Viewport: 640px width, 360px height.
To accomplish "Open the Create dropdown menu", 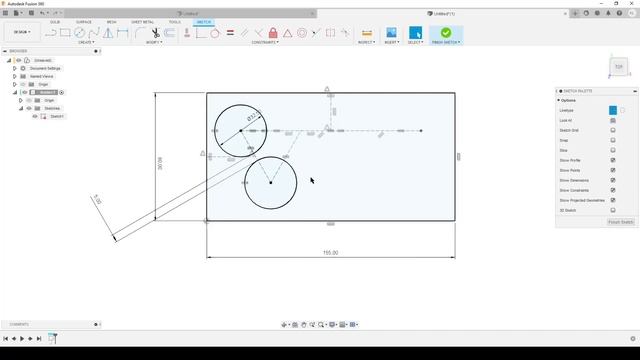I will [x=86, y=42].
